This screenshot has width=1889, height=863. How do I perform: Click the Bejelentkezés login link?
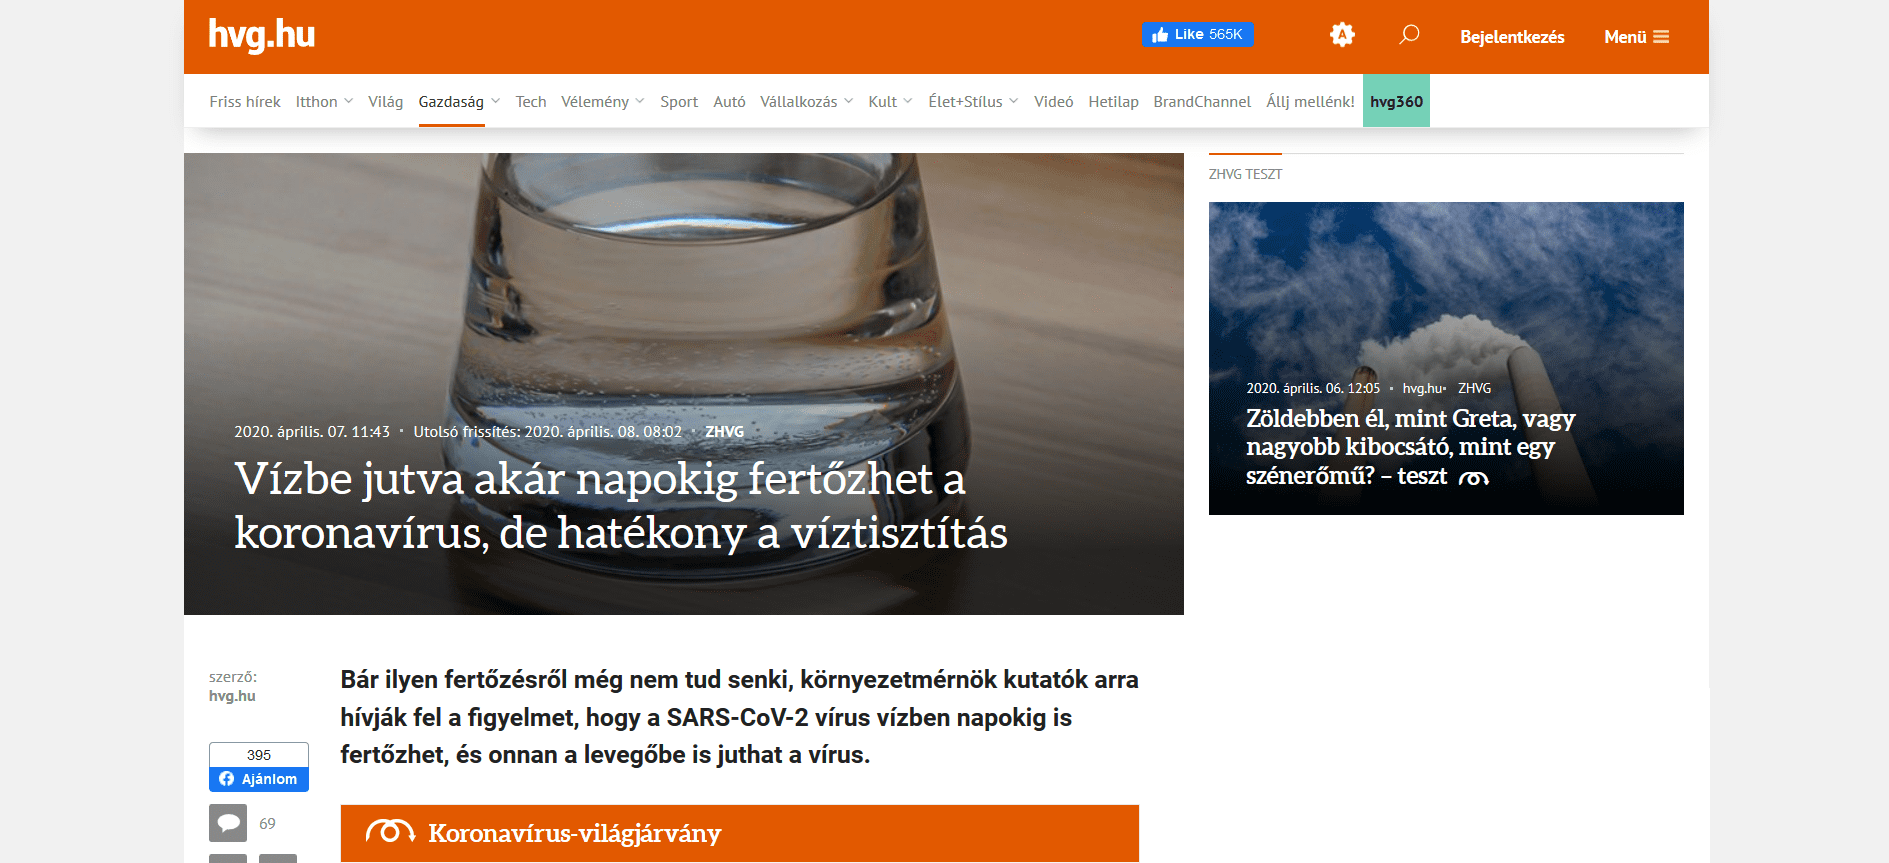pos(1512,37)
